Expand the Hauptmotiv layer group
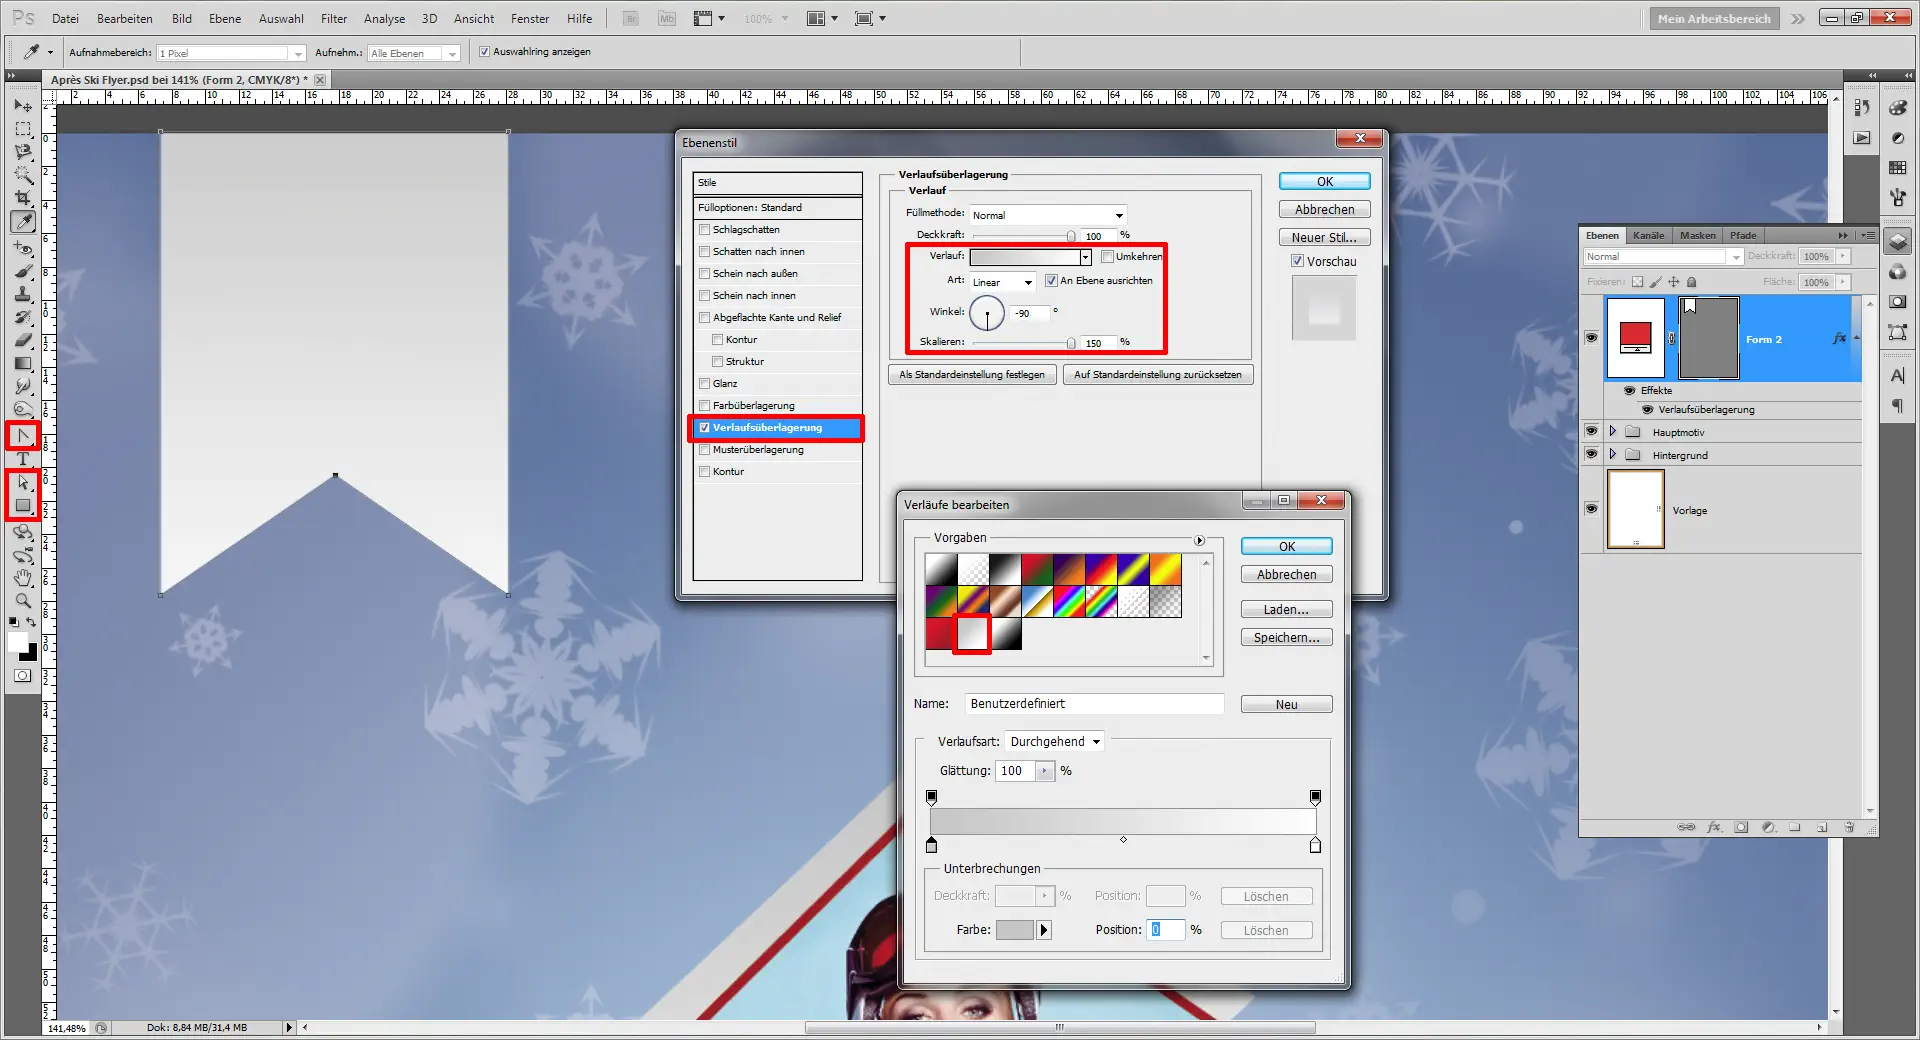The image size is (1920, 1040). [x=1612, y=432]
